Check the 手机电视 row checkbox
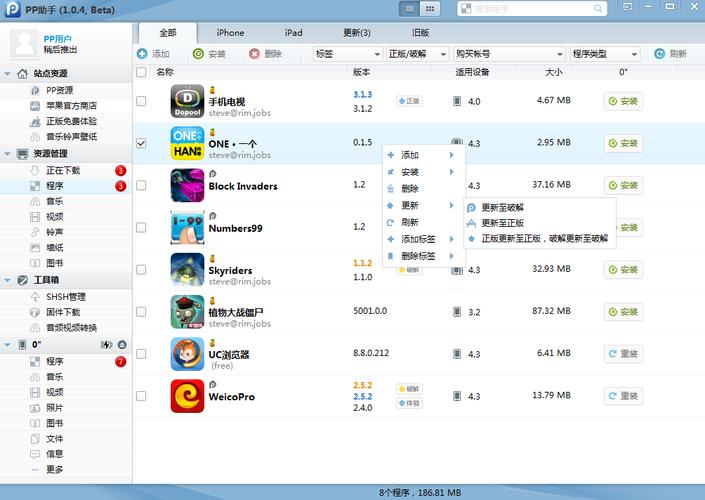 click(141, 101)
